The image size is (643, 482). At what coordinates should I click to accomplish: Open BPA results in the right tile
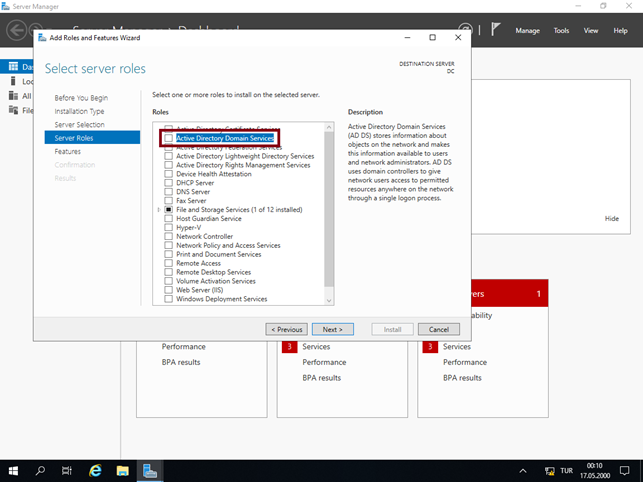coord(462,378)
